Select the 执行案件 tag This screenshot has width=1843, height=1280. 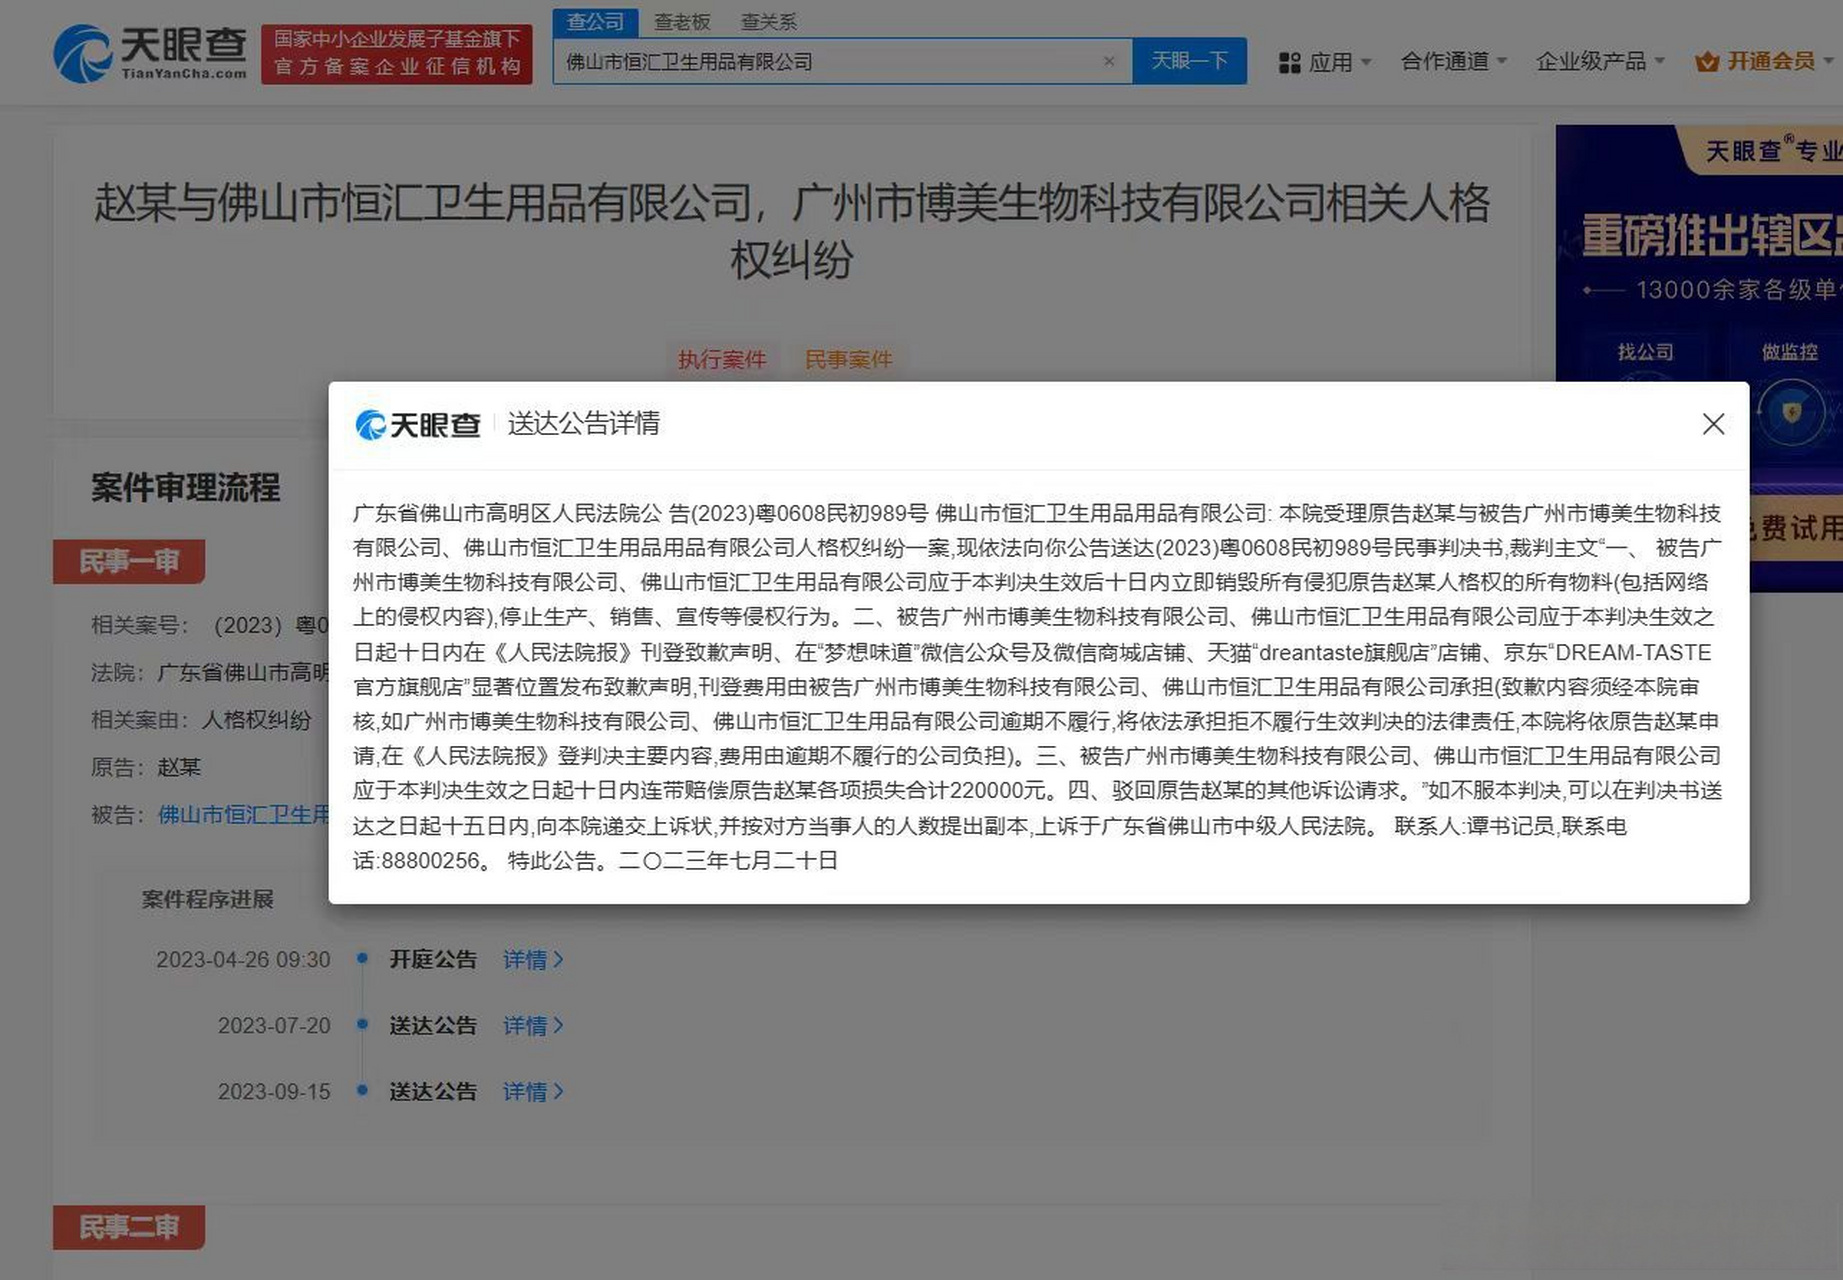click(x=722, y=359)
